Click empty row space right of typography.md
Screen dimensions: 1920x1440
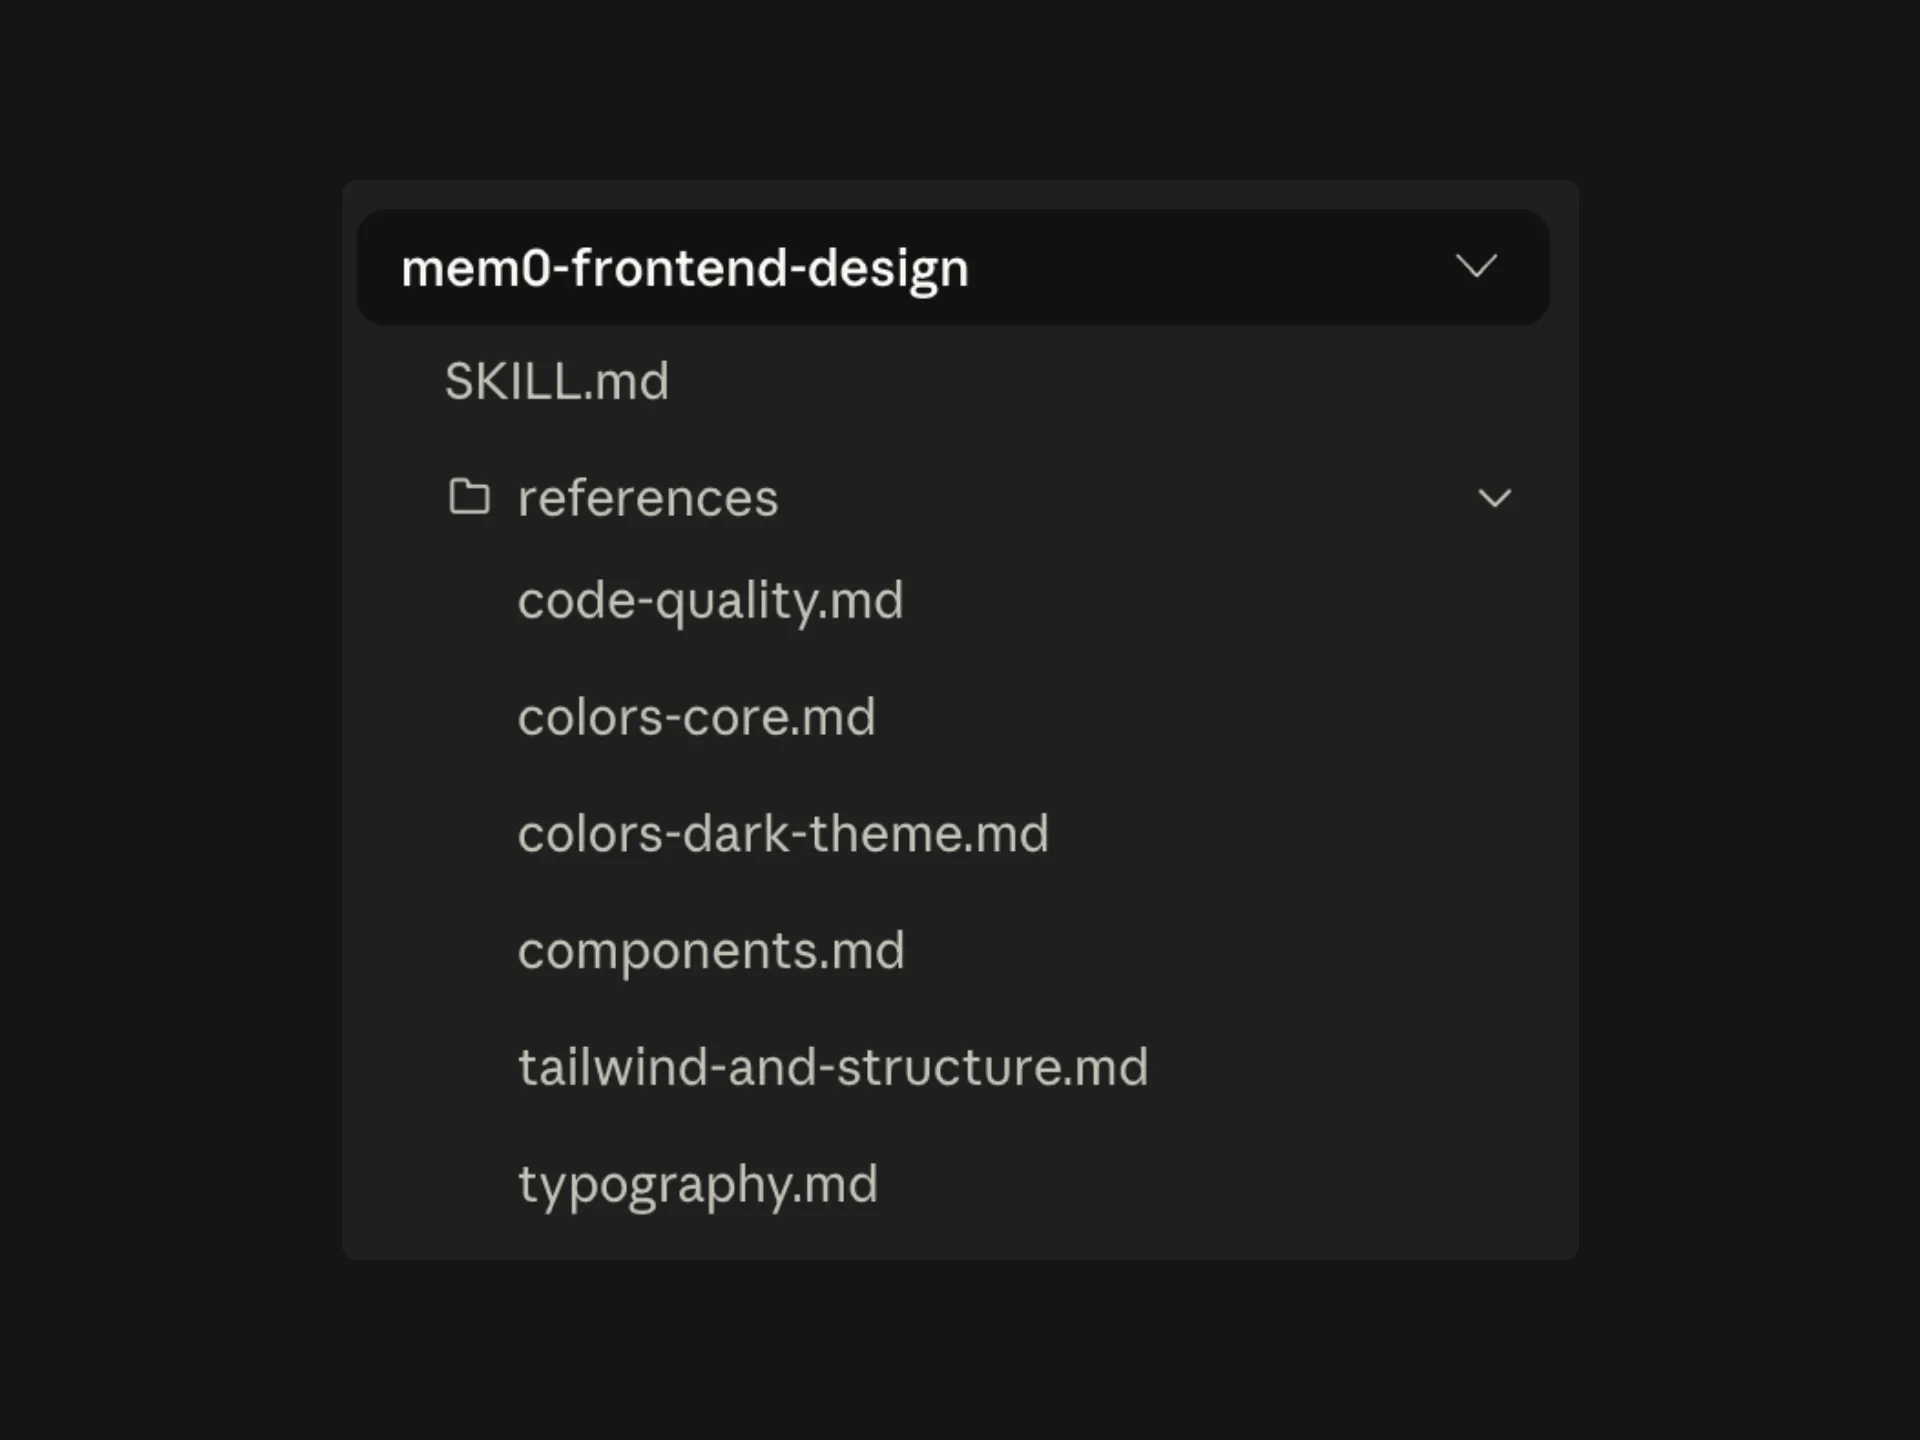(x=1210, y=1185)
